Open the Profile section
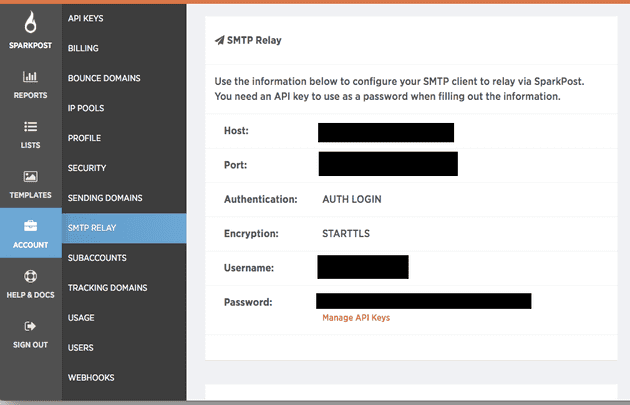Viewport: 630px width, 405px height. 84,138
